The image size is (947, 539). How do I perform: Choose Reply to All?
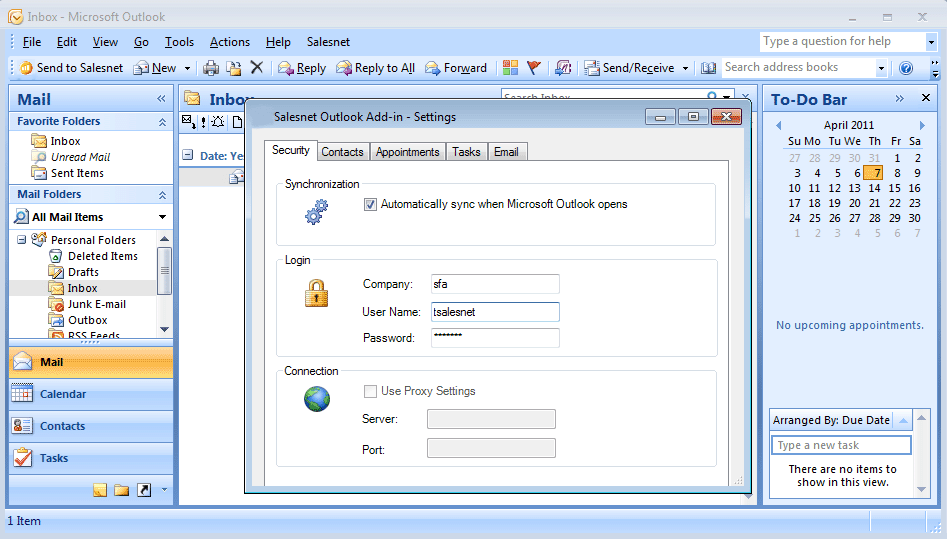click(376, 68)
